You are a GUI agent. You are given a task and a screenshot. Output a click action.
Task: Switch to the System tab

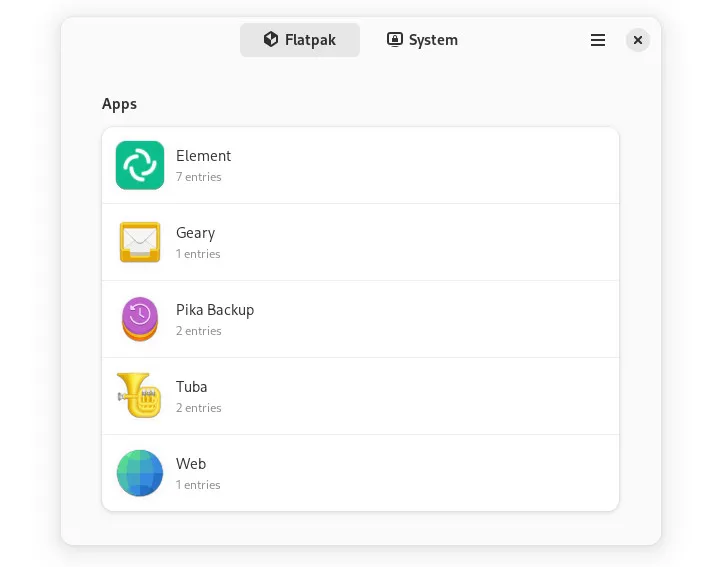[422, 40]
